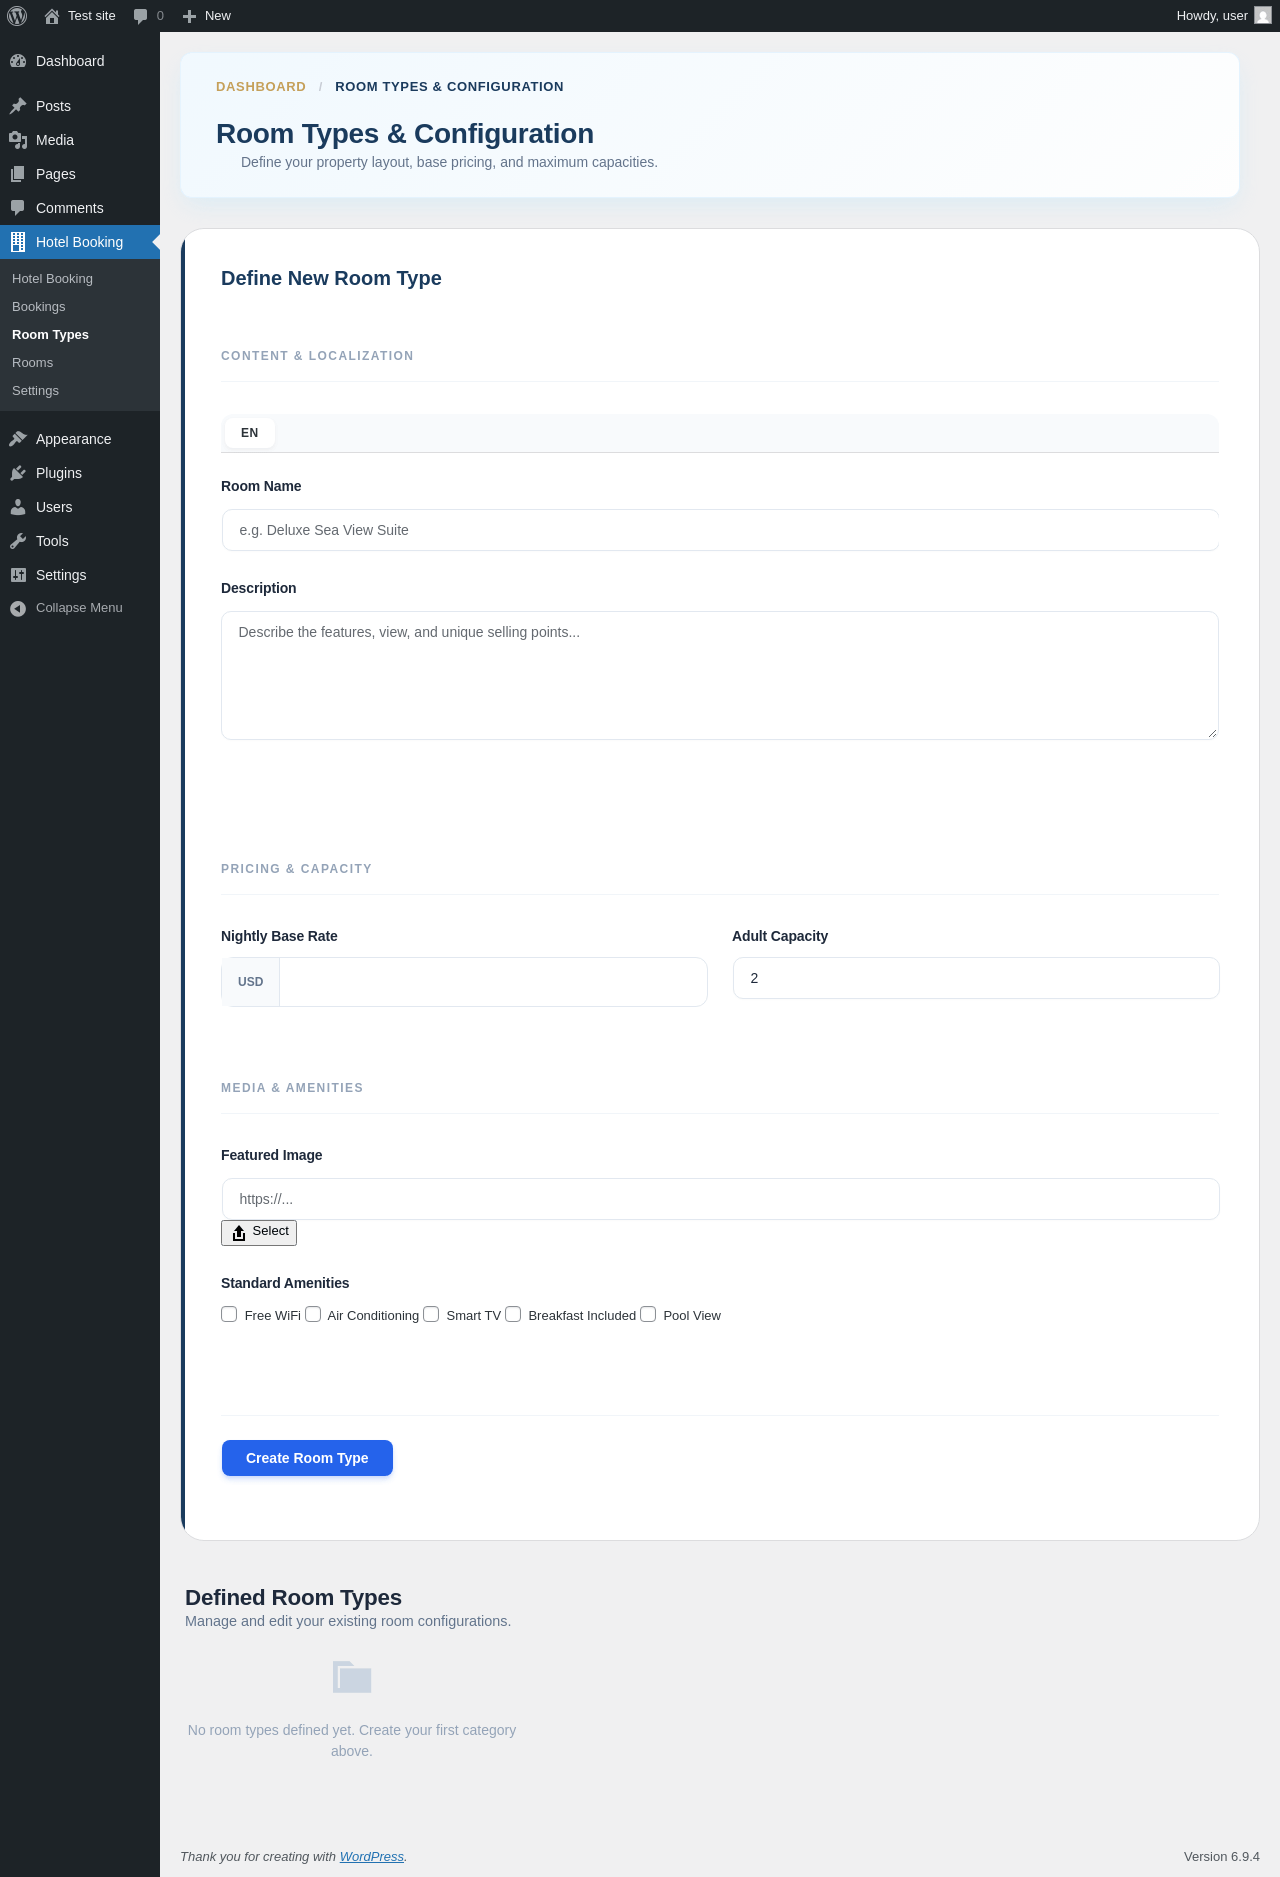1280x1877 pixels.
Task: Click the Dashboard breadcrumb link
Action: click(261, 87)
